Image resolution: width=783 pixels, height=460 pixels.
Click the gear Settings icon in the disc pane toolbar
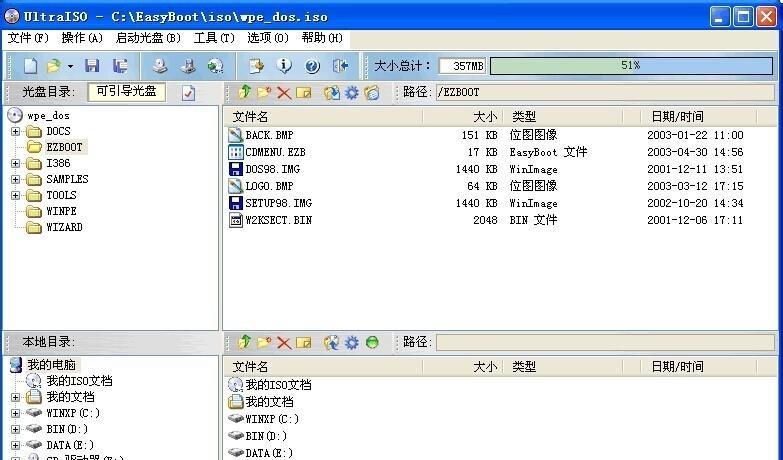(352, 92)
